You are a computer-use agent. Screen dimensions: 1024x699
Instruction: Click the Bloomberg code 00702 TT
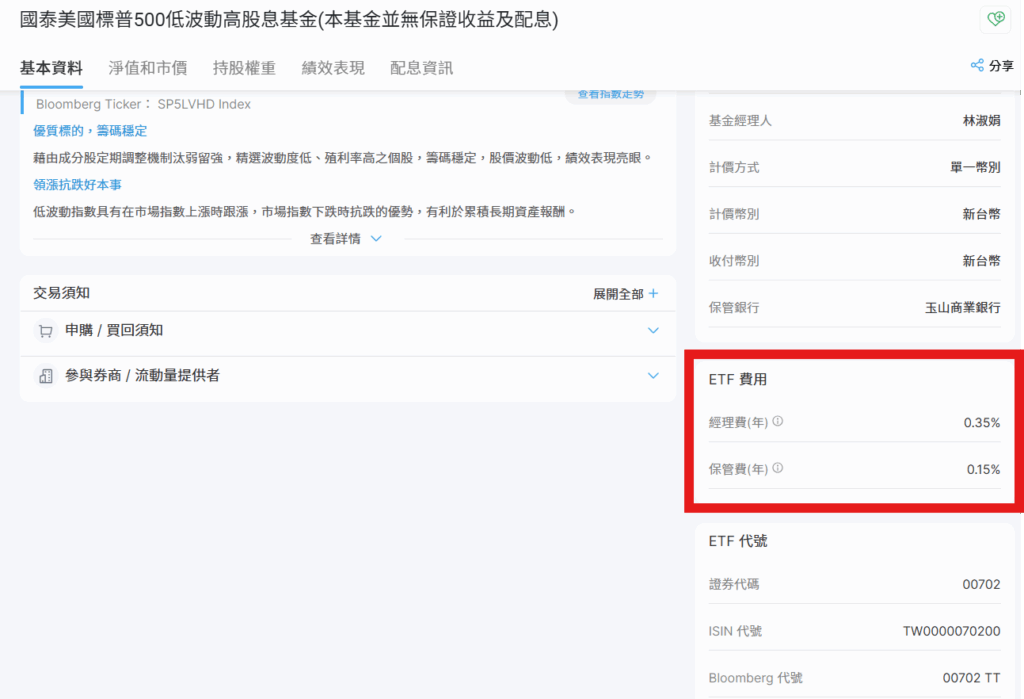pos(972,678)
